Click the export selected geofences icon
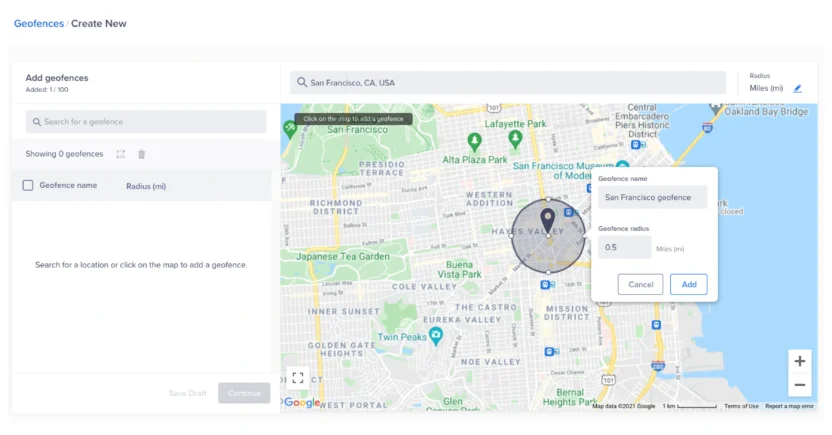 coord(121,154)
